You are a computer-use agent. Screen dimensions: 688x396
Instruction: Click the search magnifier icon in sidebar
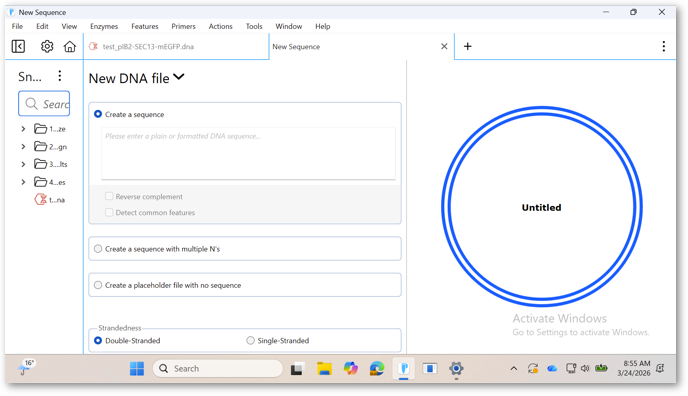coord(31,104)
